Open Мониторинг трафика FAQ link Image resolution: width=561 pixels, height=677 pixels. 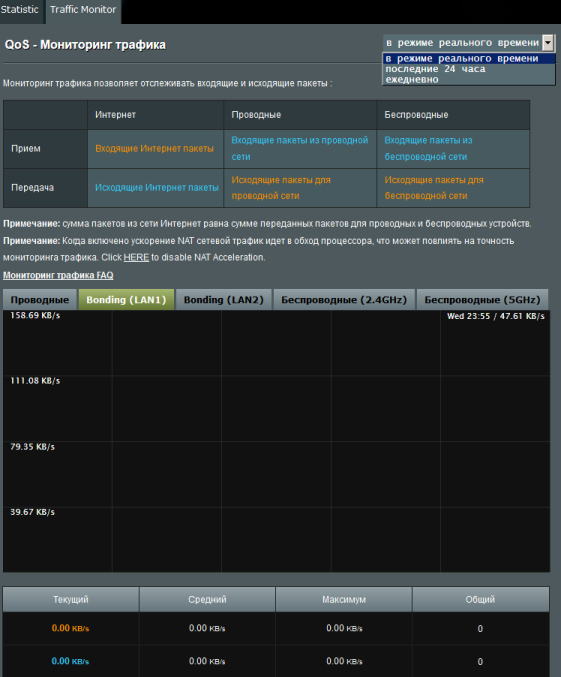(x=58, y=275)
